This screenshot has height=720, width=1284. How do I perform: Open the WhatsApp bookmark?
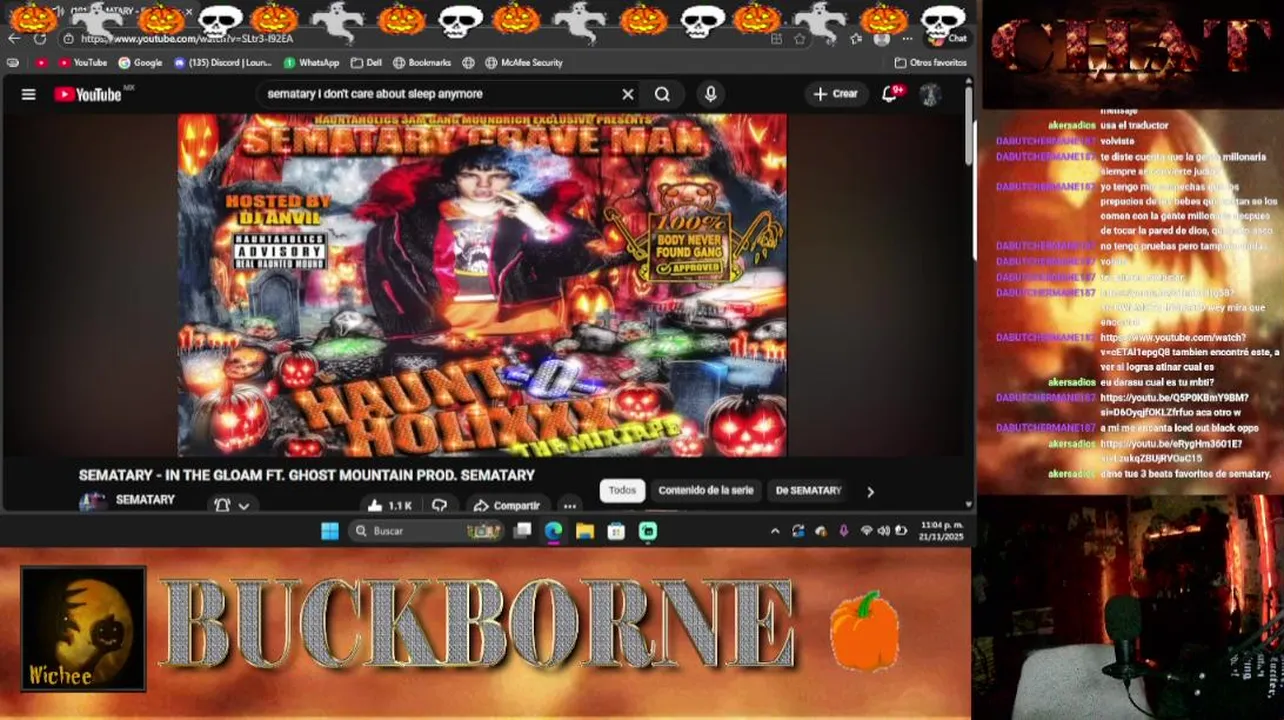[311, 62]
